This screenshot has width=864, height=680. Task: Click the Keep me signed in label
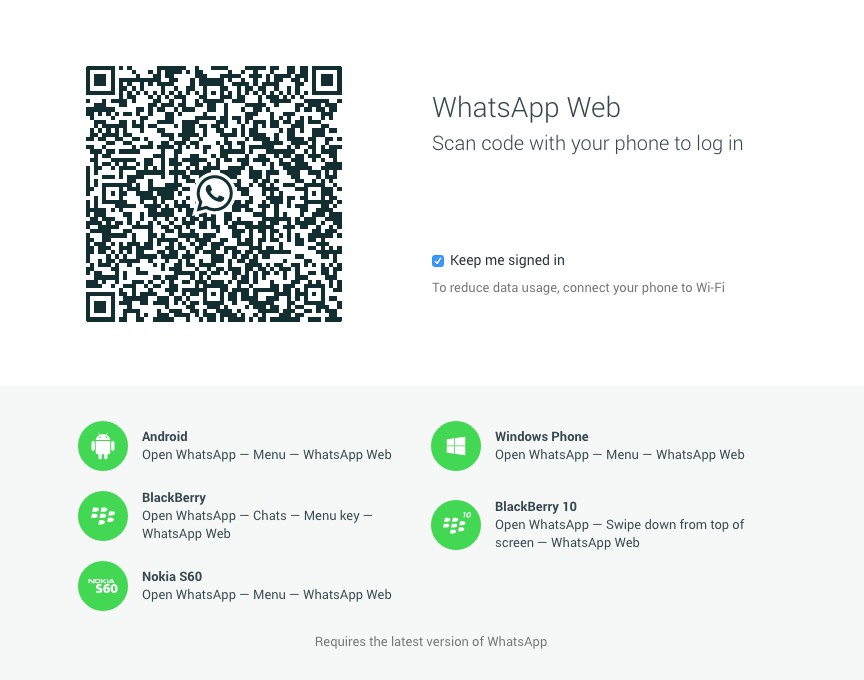point(507,260)
